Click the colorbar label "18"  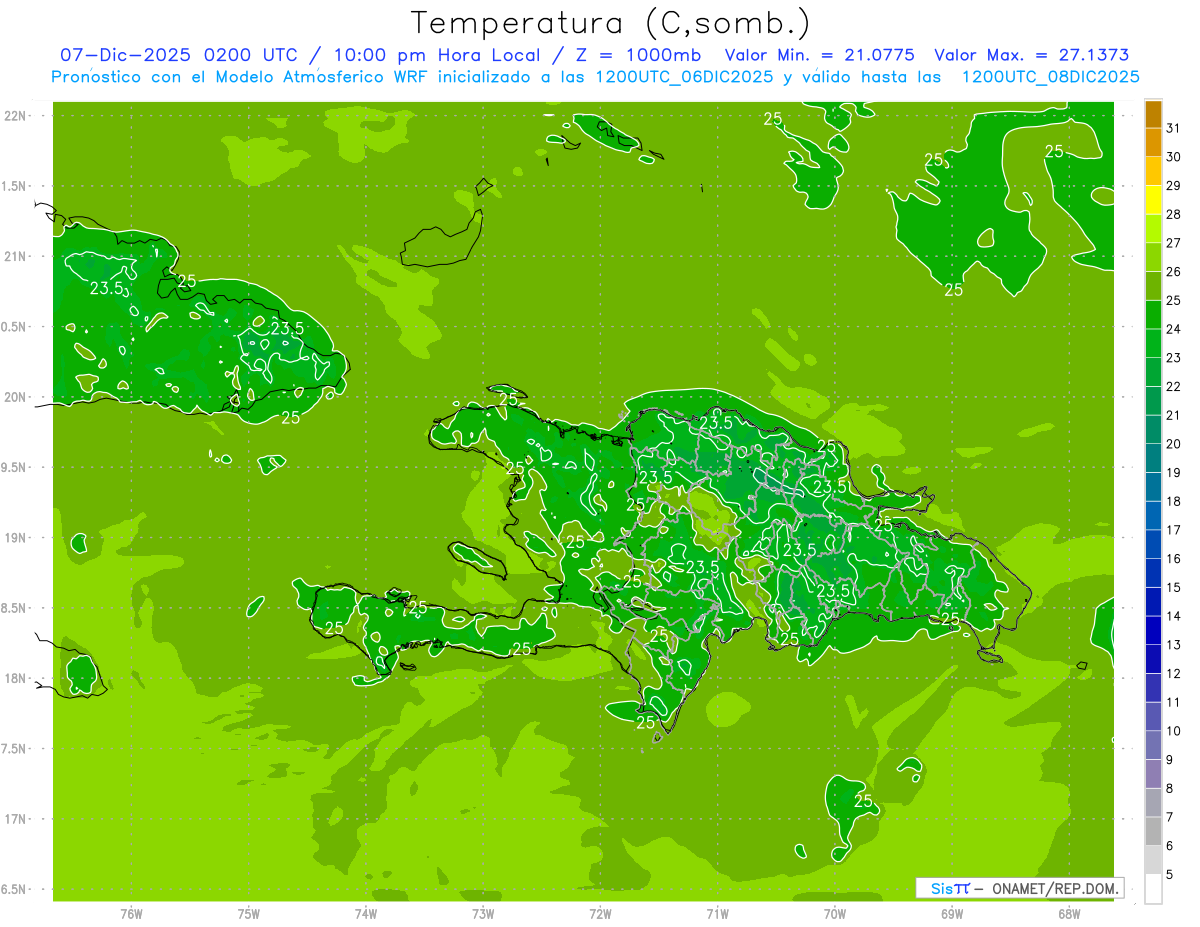click(x=1173, y=502)
